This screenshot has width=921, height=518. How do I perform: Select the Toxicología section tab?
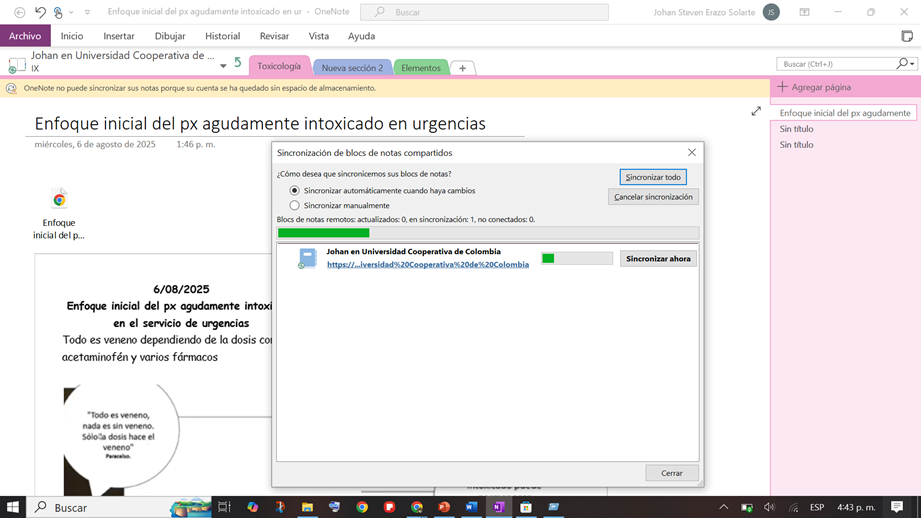point(279,66)
